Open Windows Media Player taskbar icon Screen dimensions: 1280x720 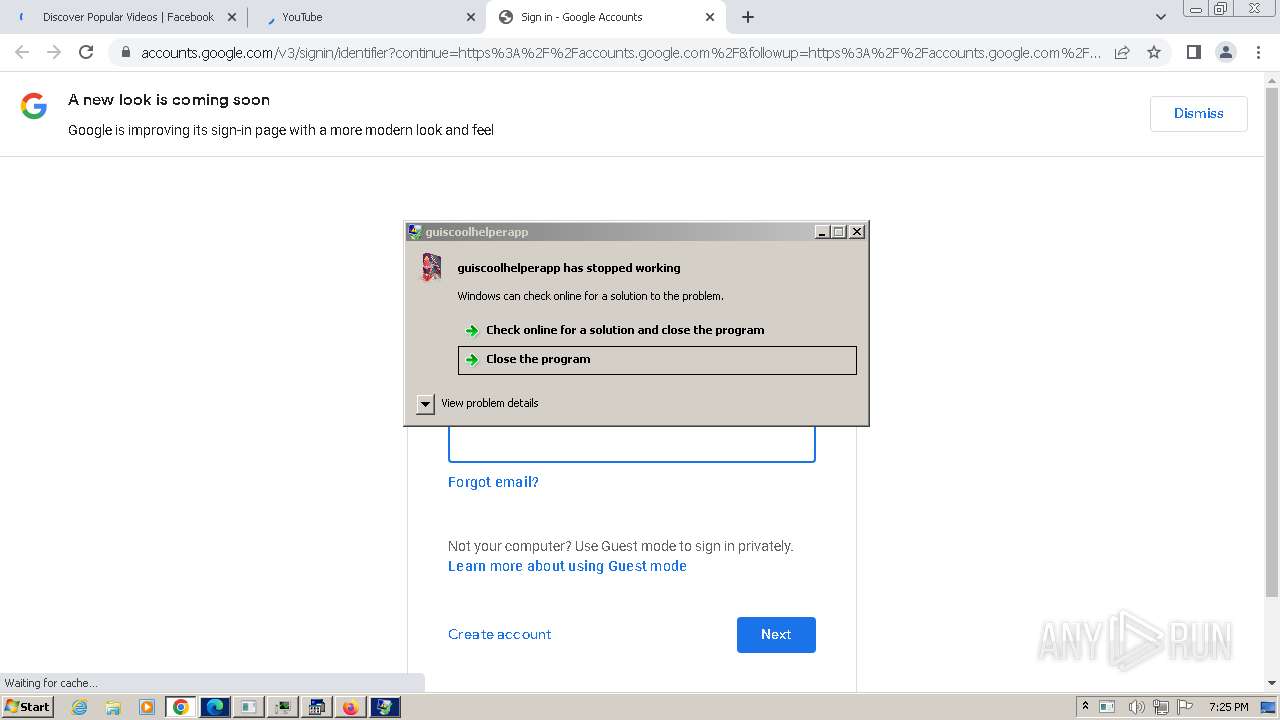146,707
